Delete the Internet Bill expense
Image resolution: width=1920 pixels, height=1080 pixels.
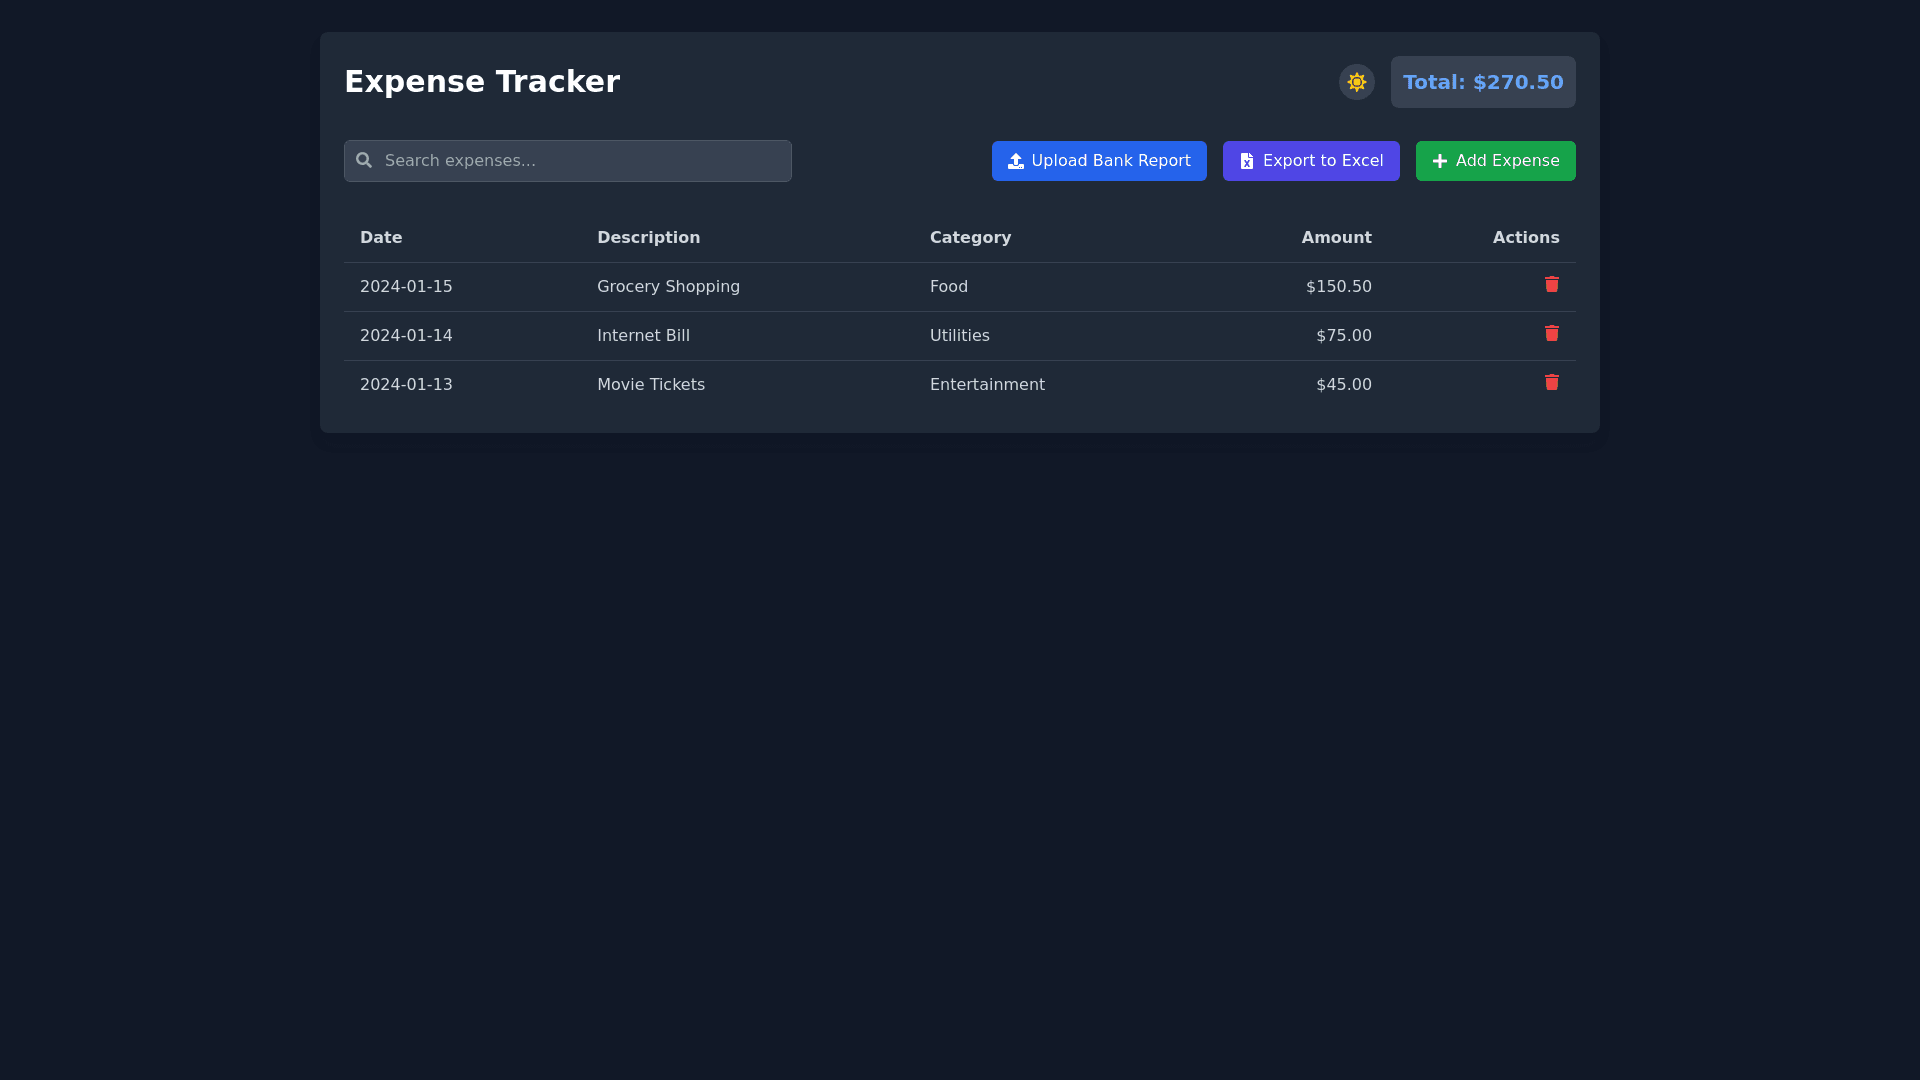coord(1551,334)
